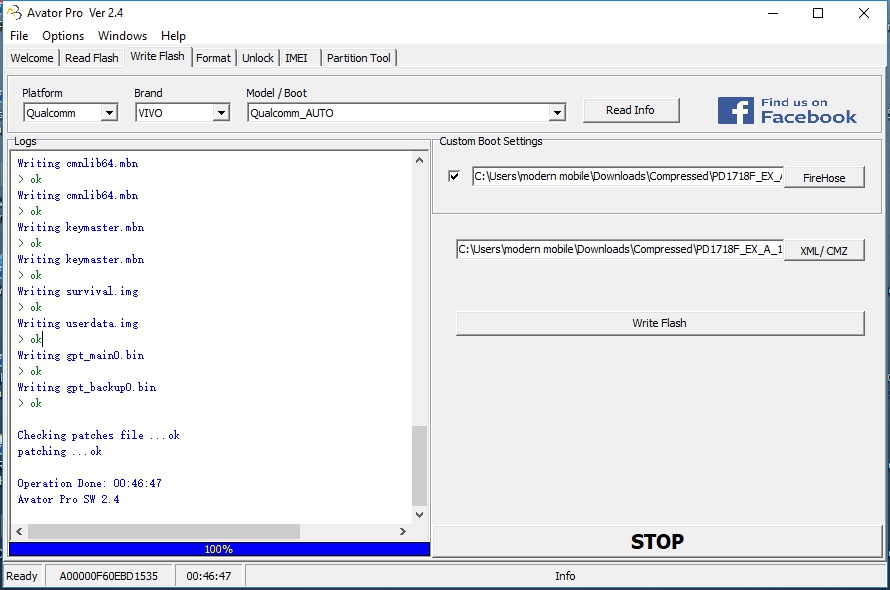Click the Info status bar panel
Screen dimensions: 890x590
(565, 576)
